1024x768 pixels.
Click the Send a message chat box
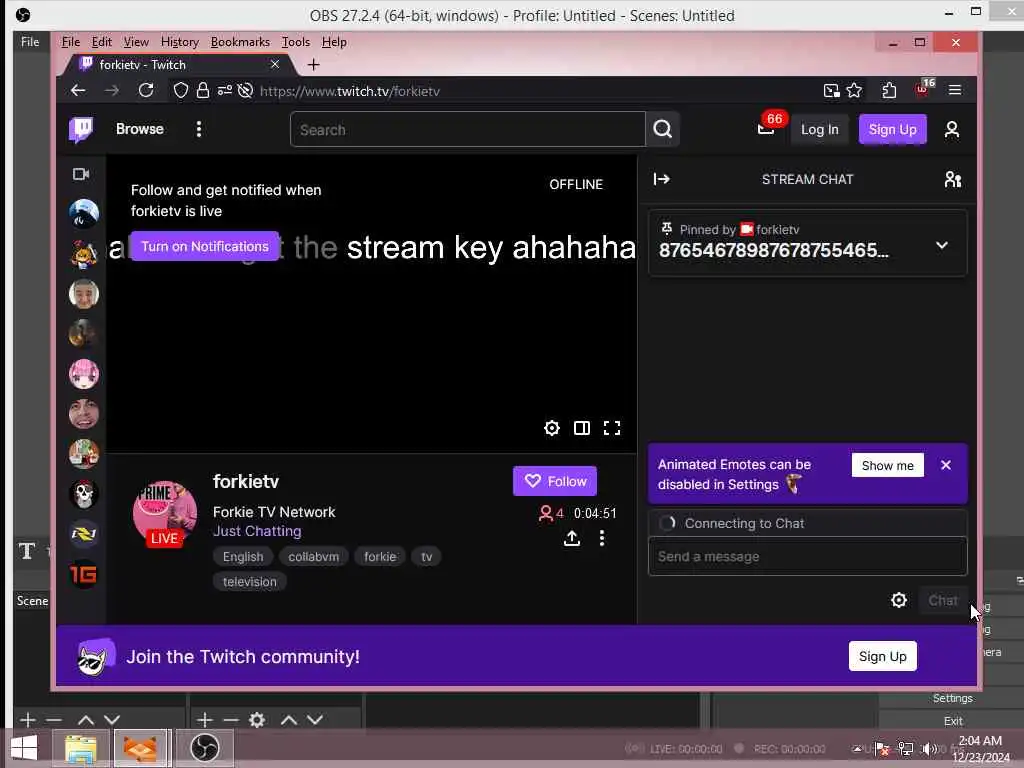point(807,556)
